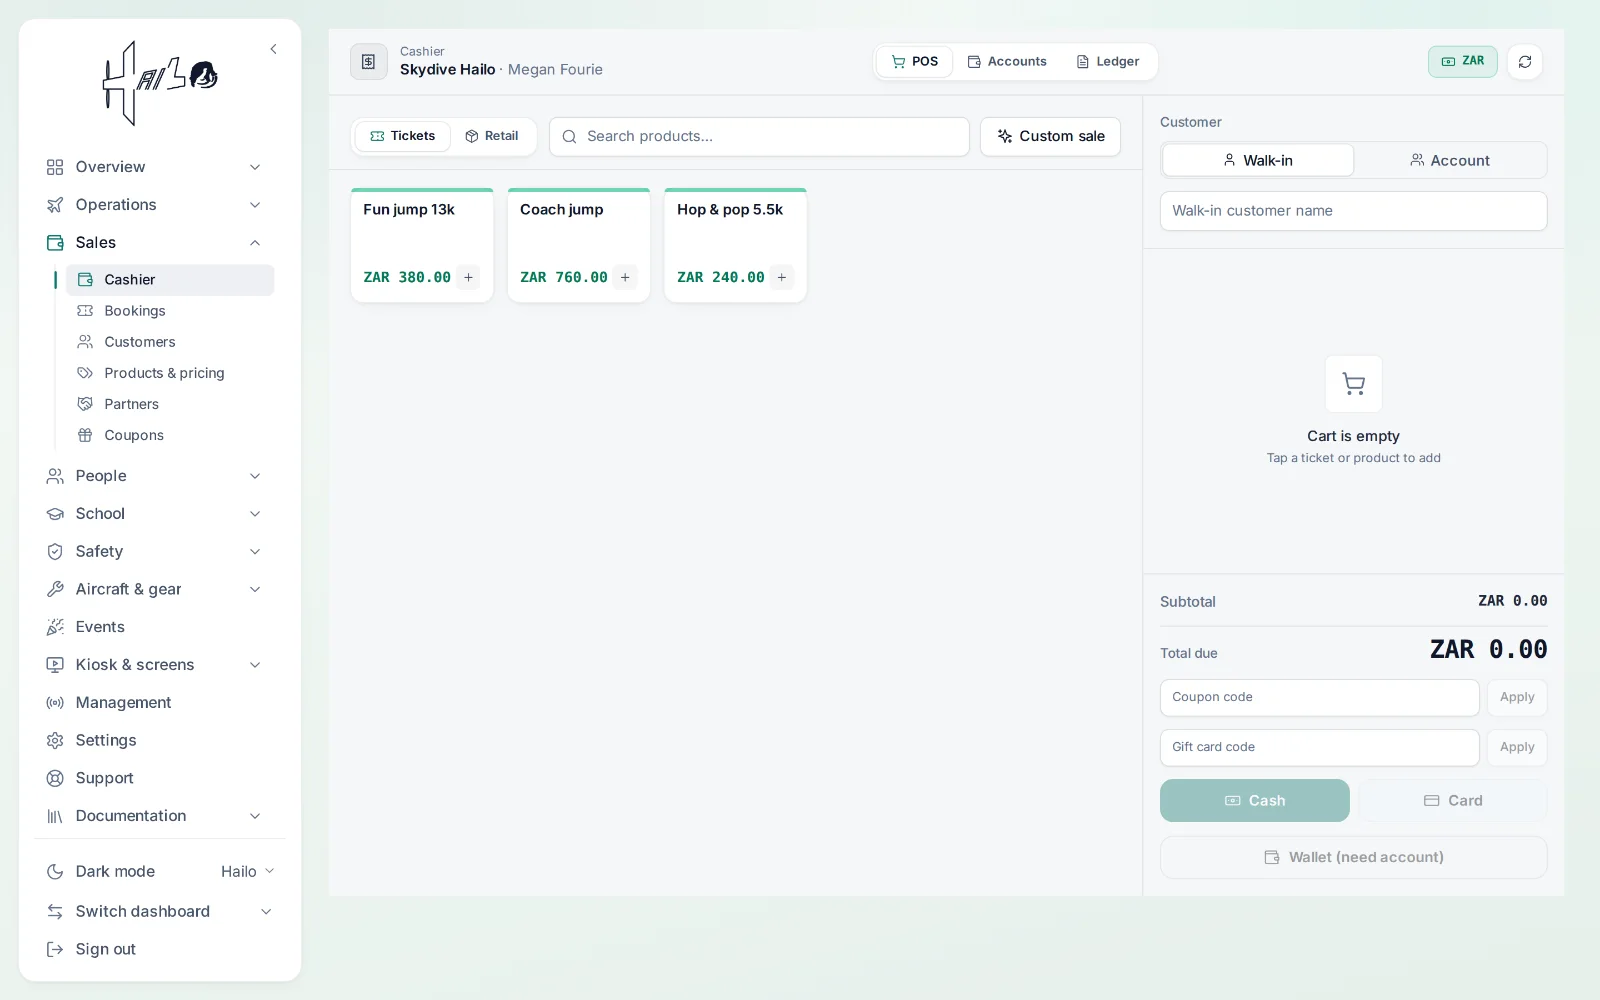Select Walk-in customer type
Viewport: 1600px width, 1000px height.
pyautogui.click(x=1258, y=160)
